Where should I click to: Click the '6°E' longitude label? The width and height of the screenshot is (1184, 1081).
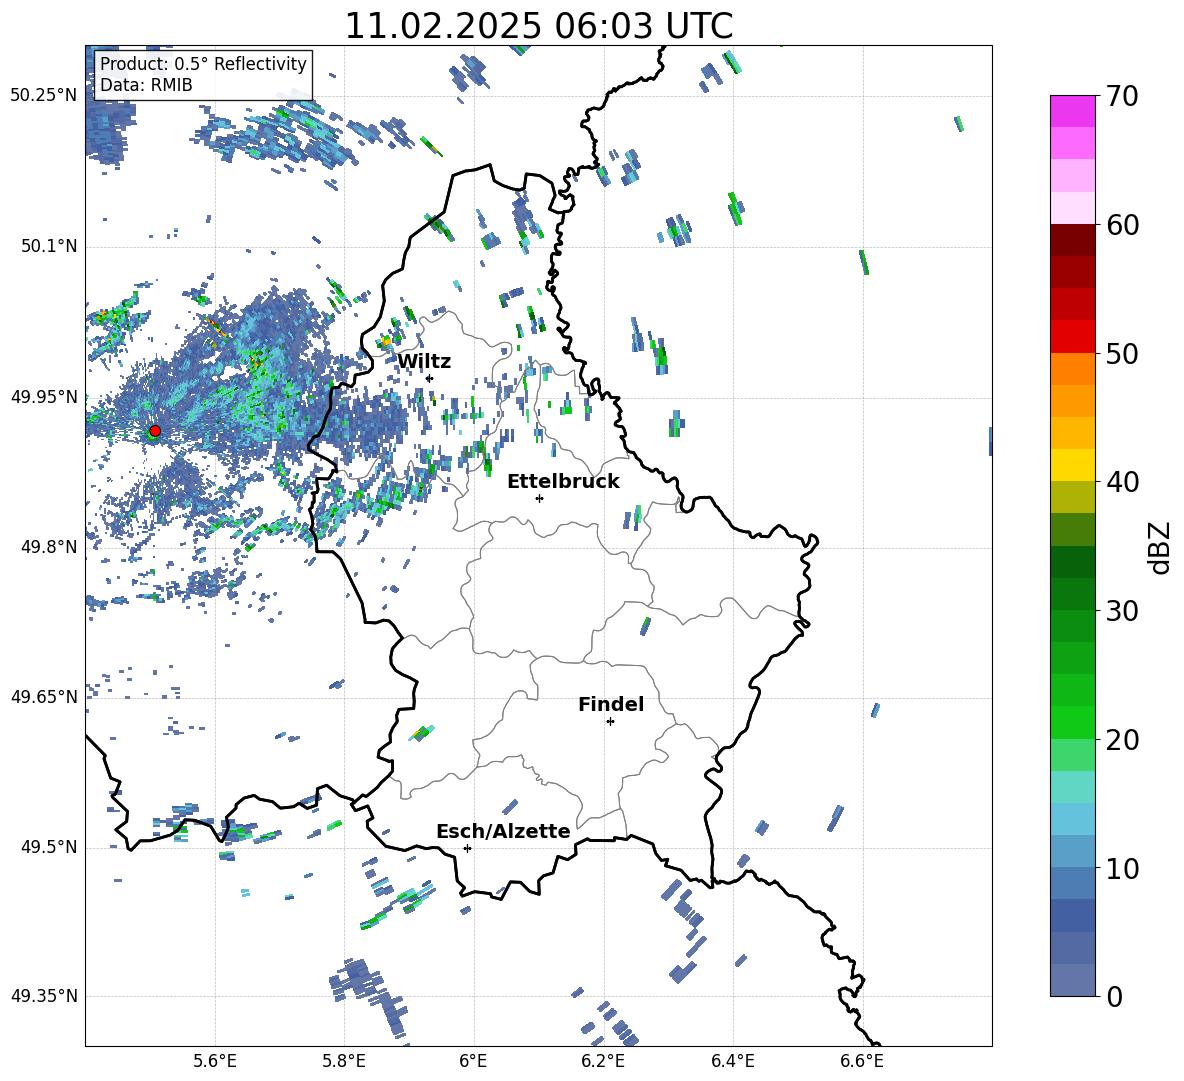pos(473,1062)
